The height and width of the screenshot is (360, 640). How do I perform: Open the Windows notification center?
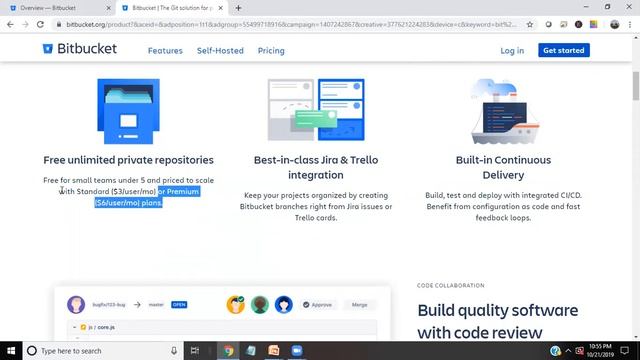(x=624, y=351)
